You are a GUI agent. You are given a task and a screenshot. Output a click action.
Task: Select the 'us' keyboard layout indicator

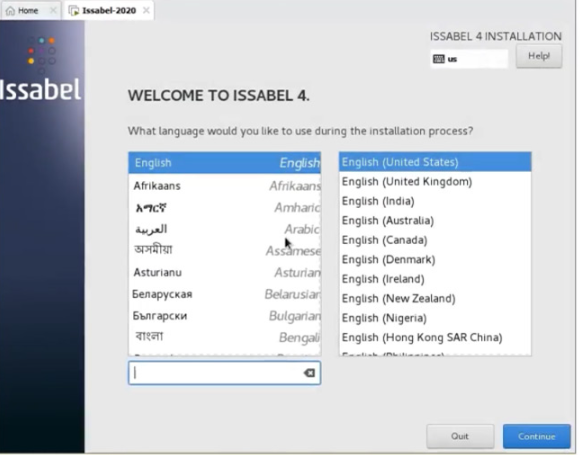coord(469,59)
